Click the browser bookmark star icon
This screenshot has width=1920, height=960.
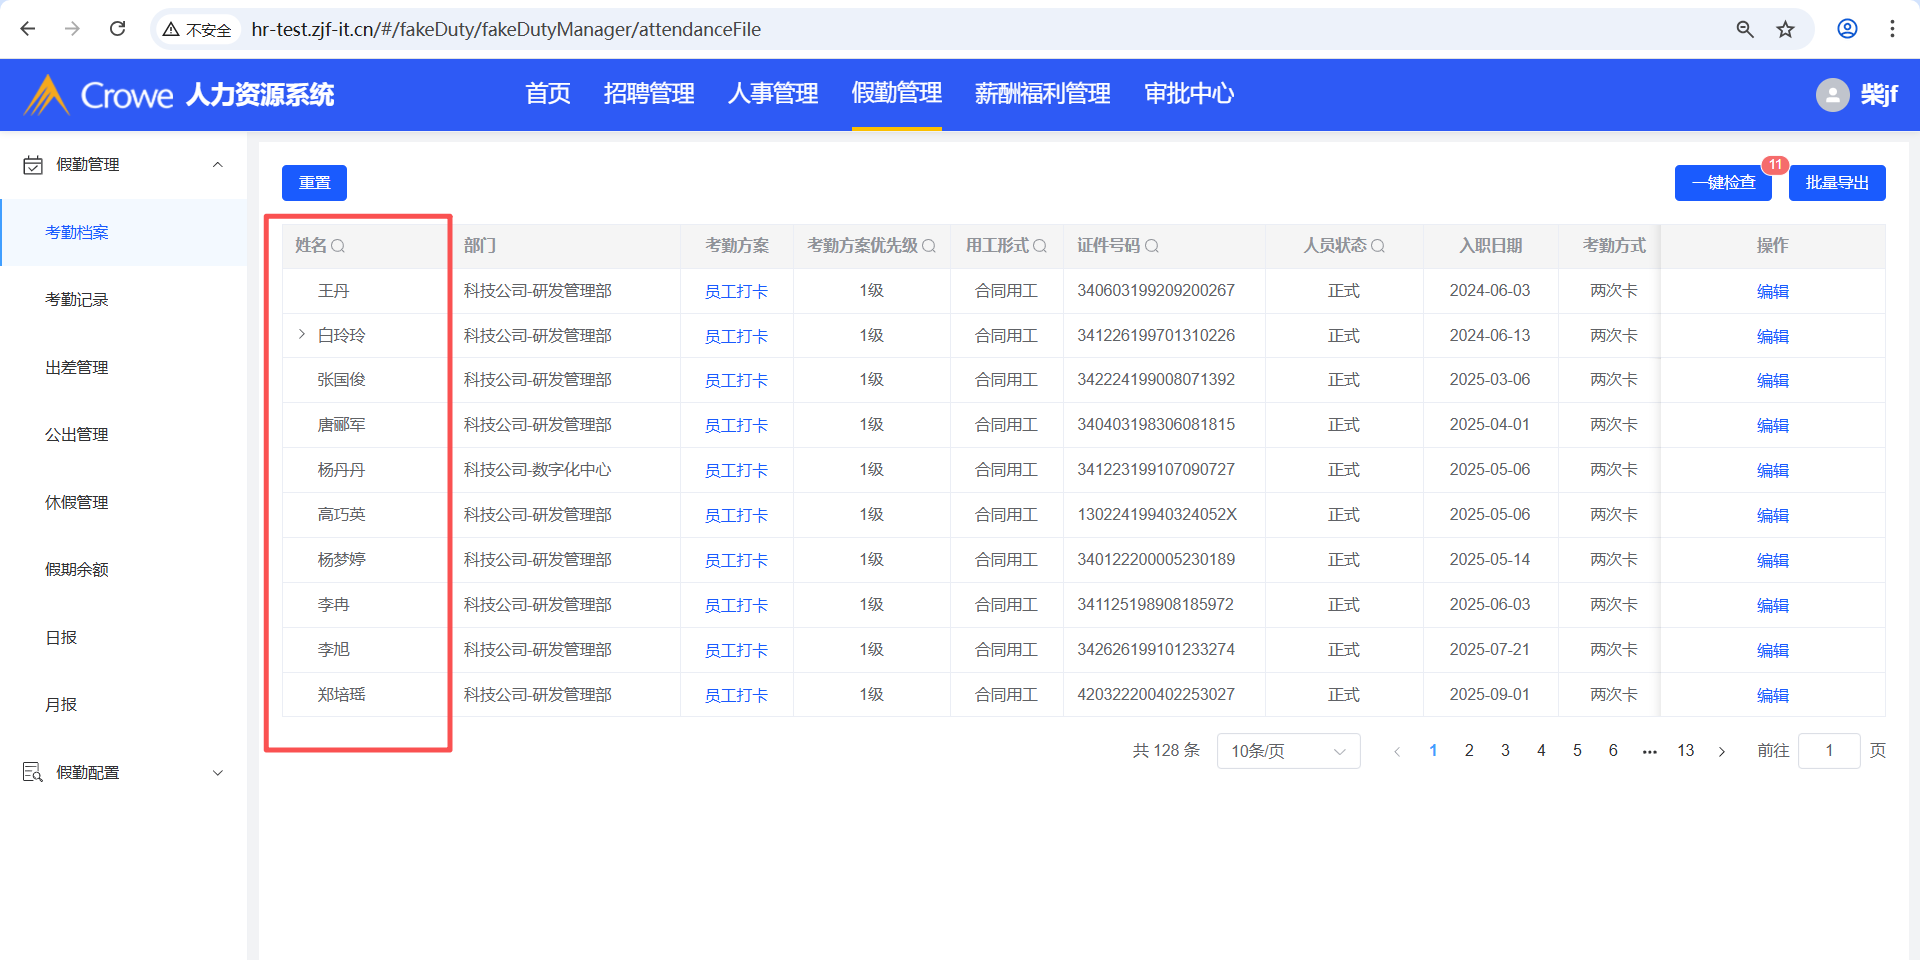[1785, 29]
